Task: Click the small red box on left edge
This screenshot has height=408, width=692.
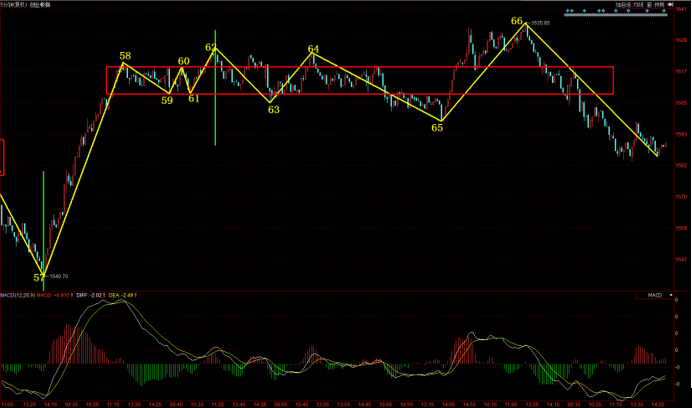Action: [3, 157]
